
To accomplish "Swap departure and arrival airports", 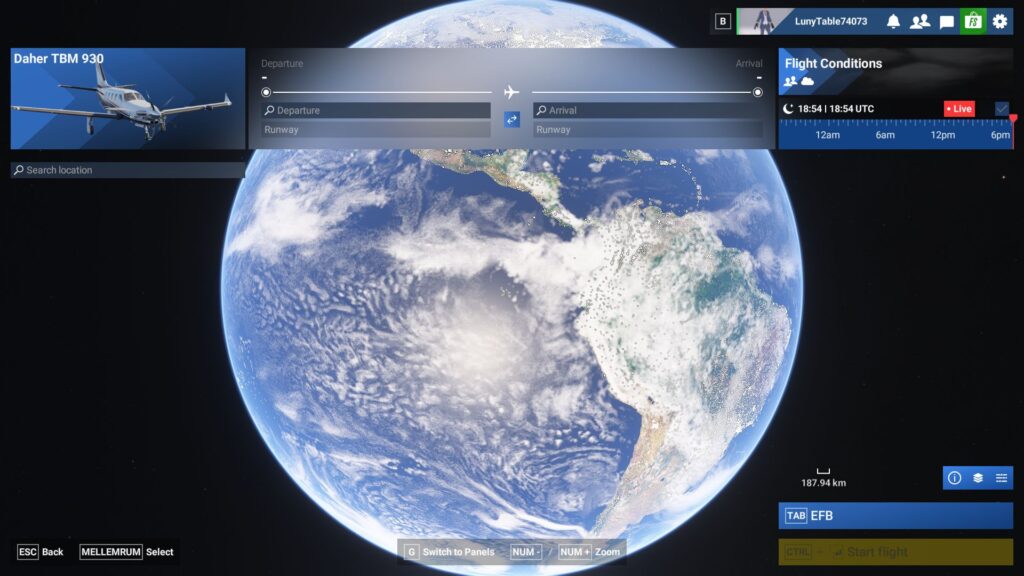I will point(512,119).
